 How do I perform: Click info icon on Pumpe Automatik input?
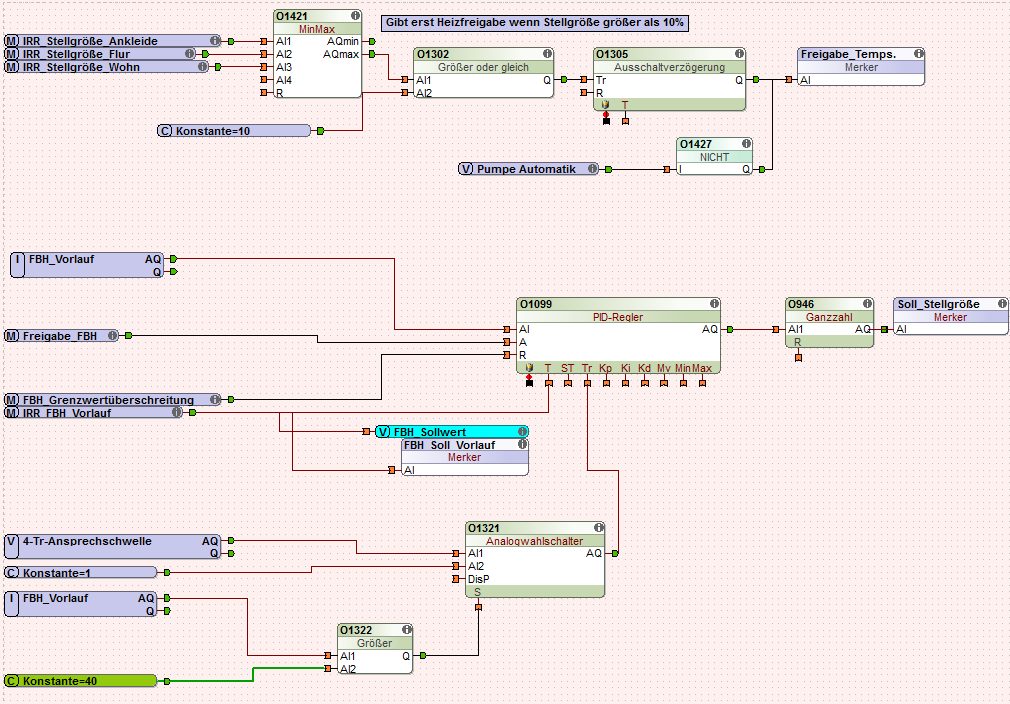click(592, 169)
